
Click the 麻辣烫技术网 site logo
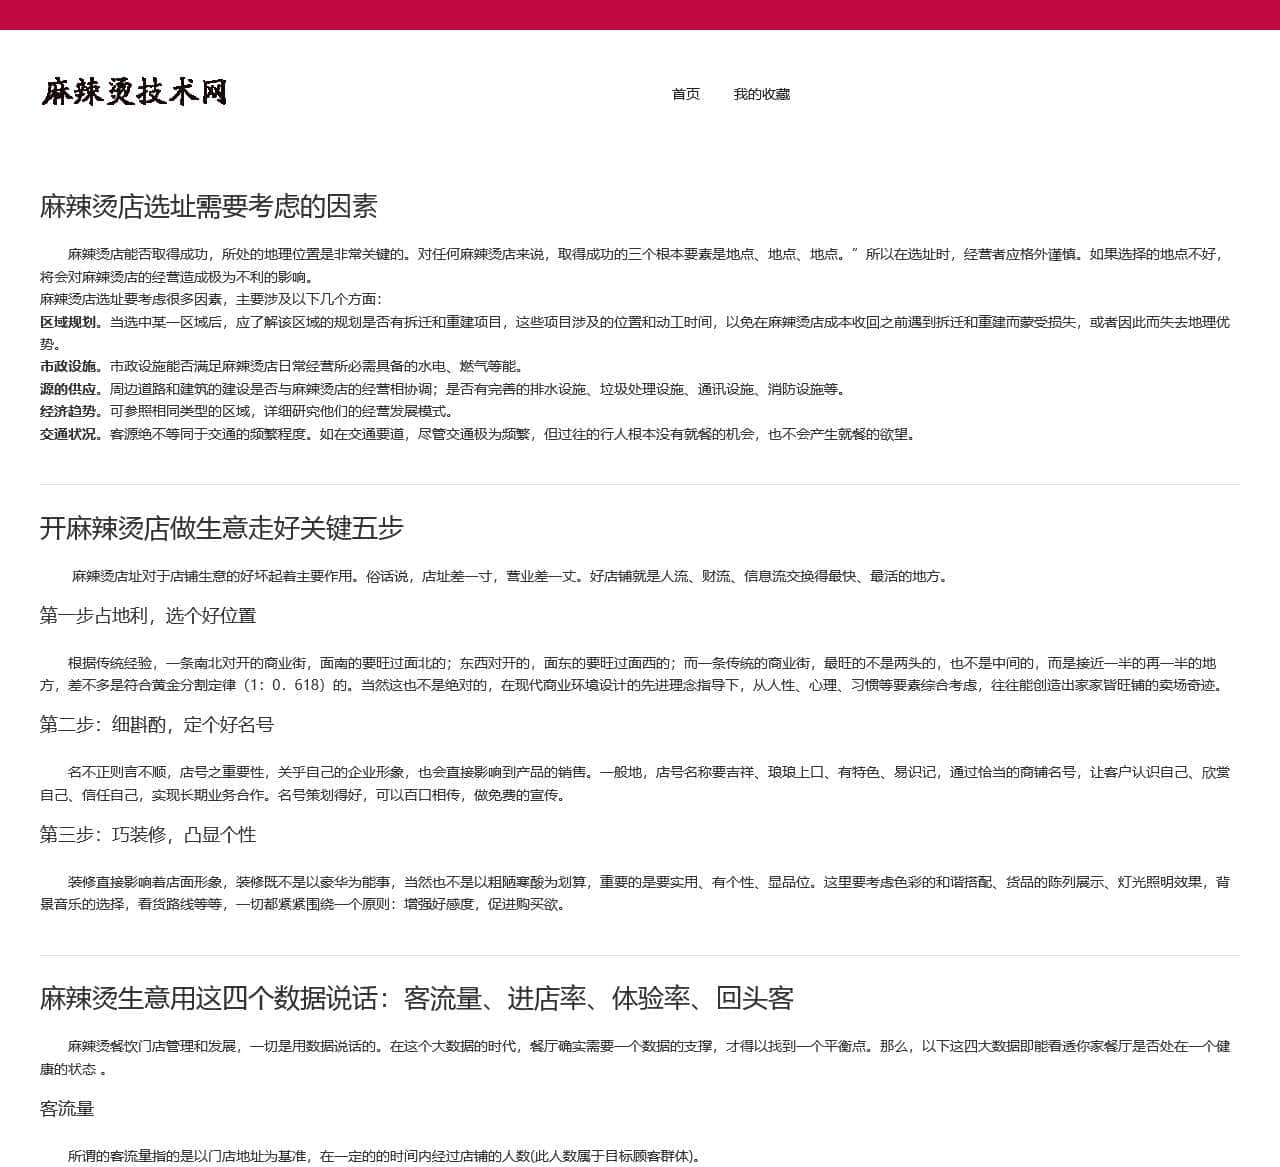tap(134, 94)
